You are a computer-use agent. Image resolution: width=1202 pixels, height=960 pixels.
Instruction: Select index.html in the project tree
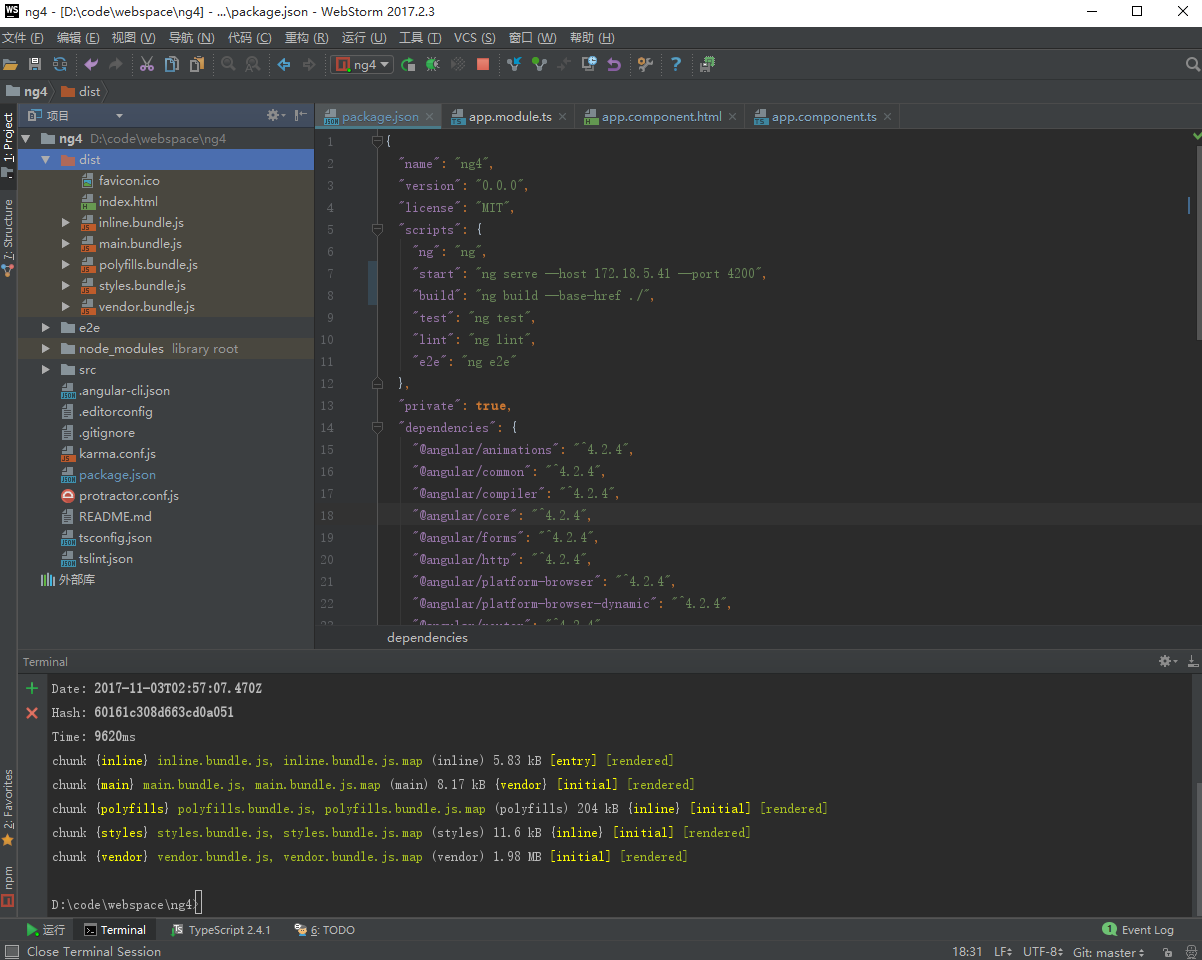click(x=128, y=202)
